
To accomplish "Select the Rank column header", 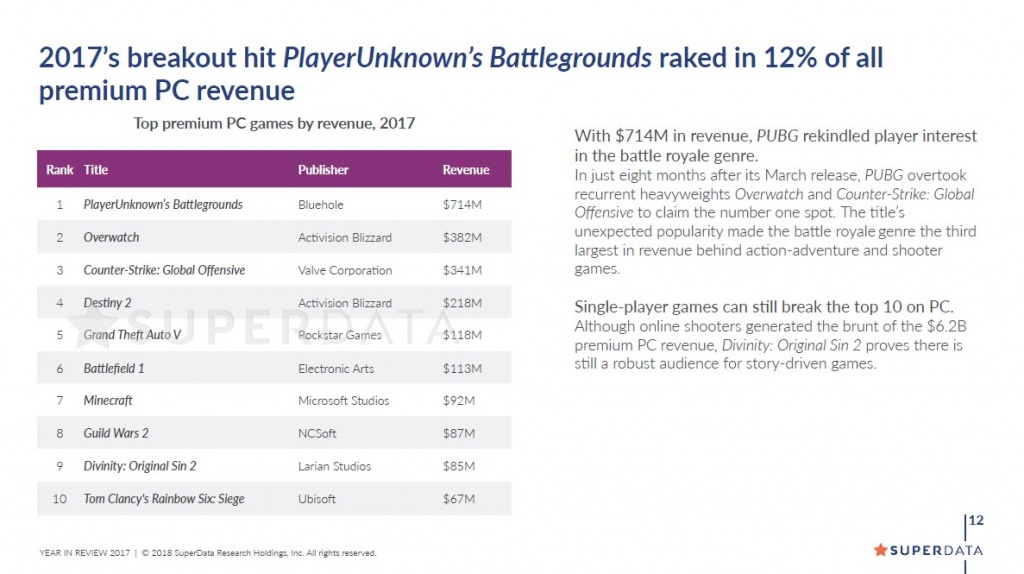I will [60, 170].
